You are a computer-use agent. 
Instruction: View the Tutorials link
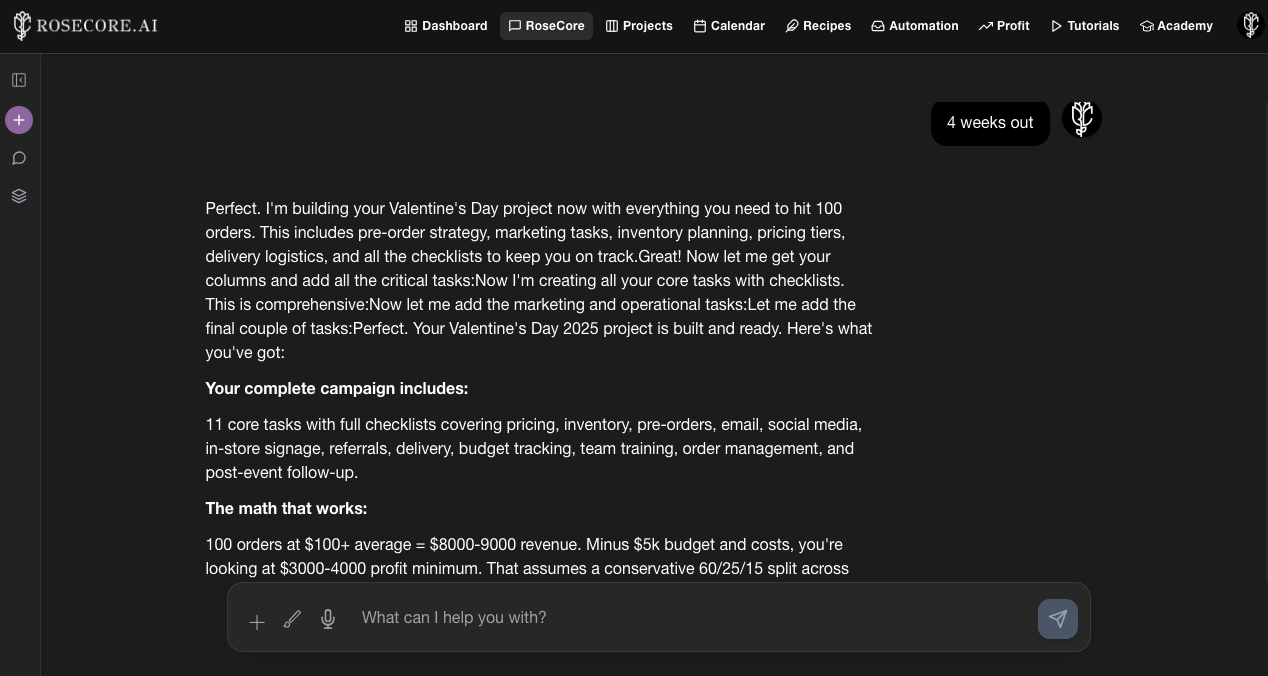(x=1085, y=26)
